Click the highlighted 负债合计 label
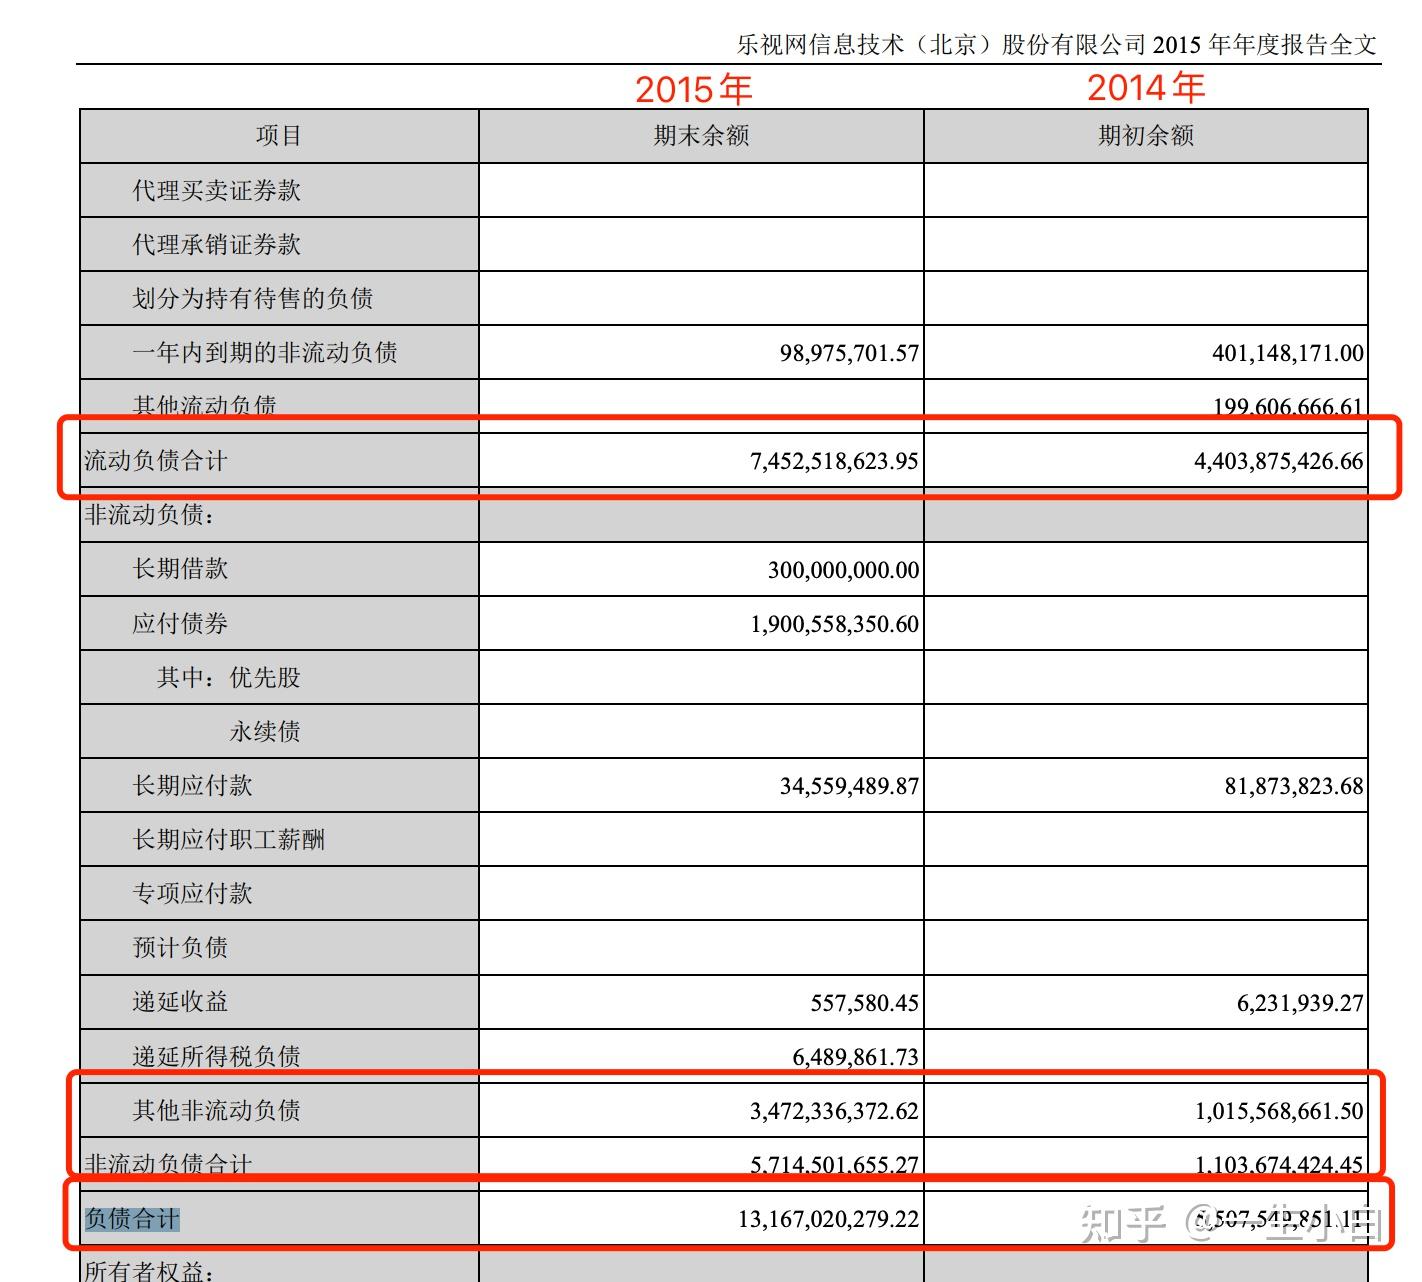The image size is (1422, 1282). (132, 1219)
